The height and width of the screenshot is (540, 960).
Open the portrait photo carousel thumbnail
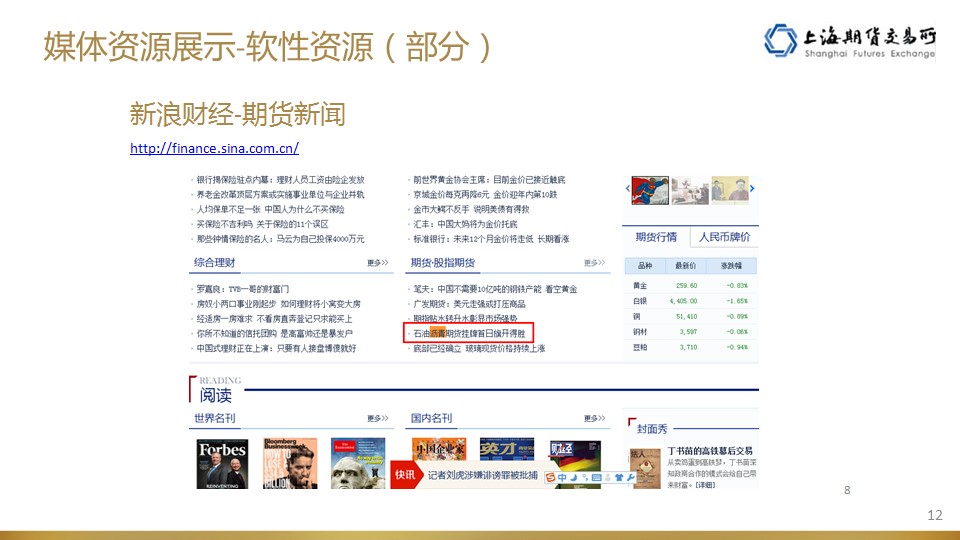click(x=730, y=190)
